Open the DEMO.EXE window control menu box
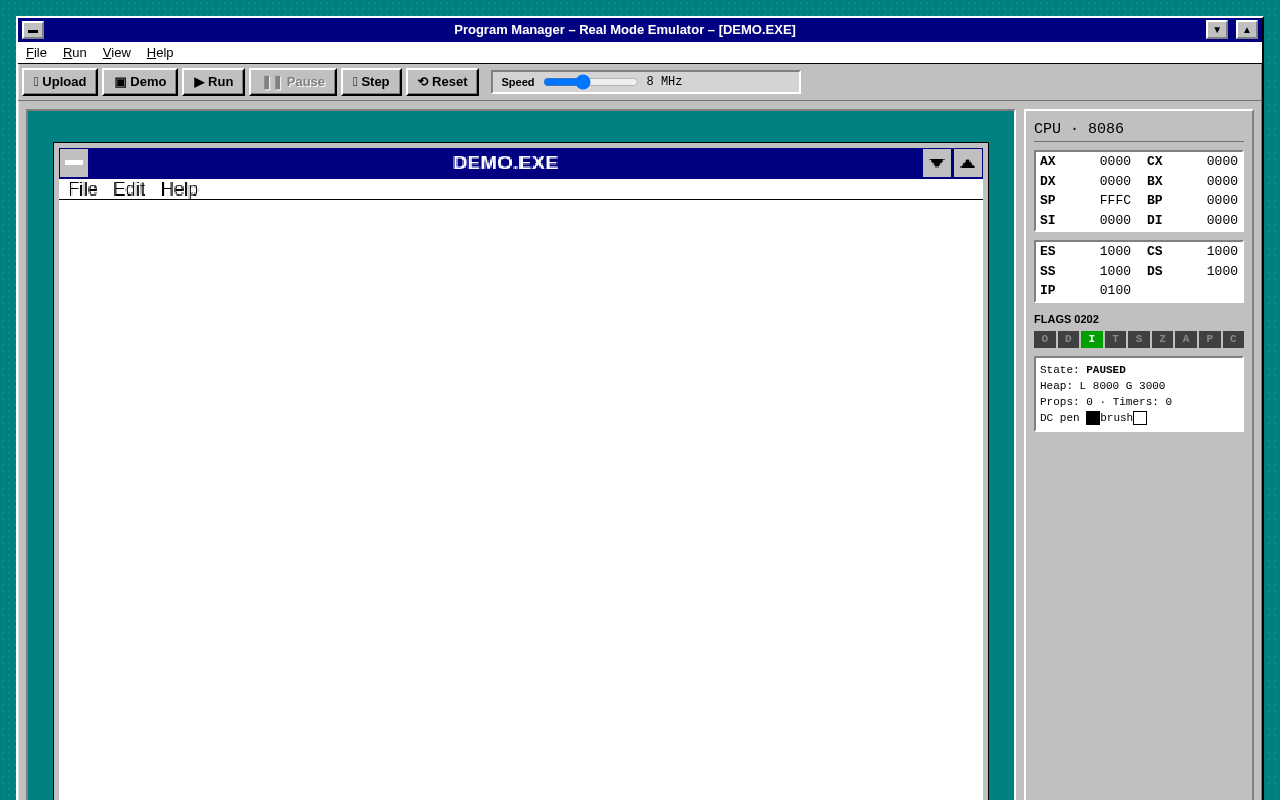 coord(74,163)
